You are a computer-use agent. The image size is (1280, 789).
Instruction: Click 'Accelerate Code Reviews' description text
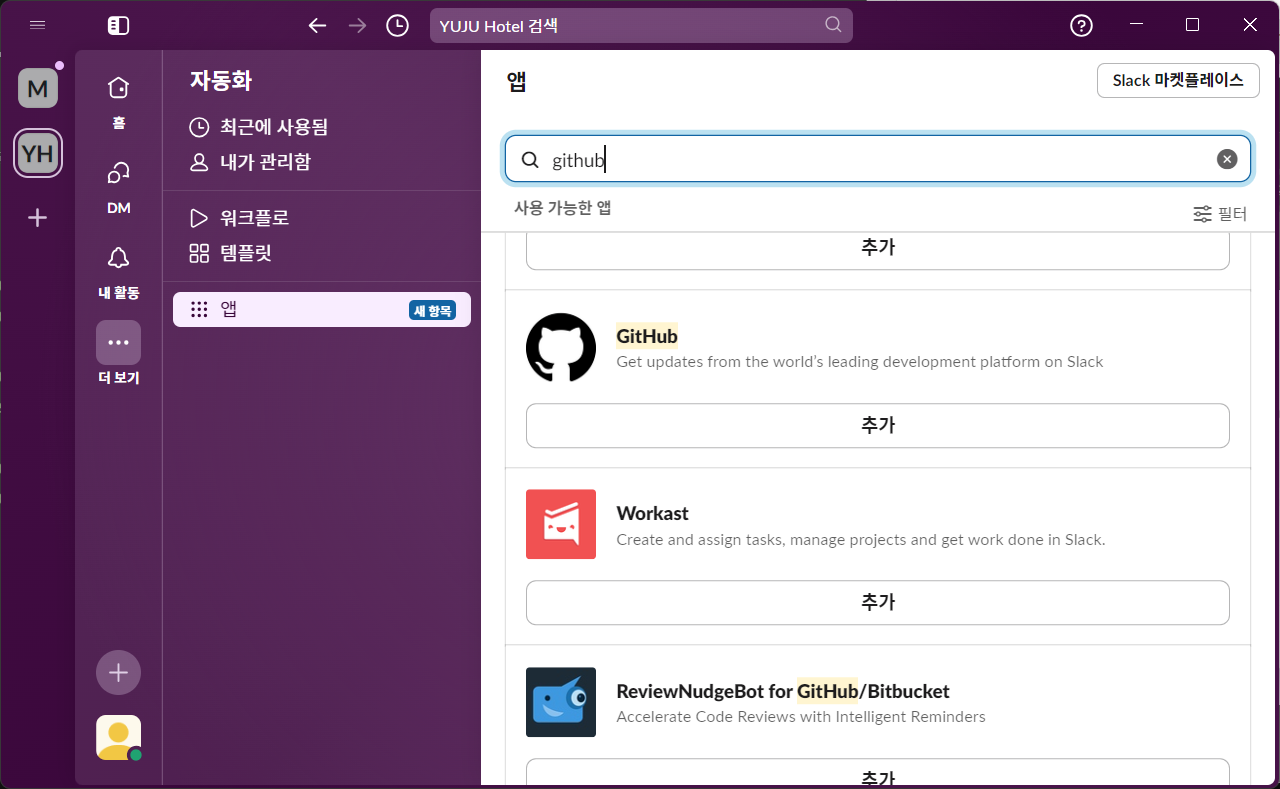[801, 717]
